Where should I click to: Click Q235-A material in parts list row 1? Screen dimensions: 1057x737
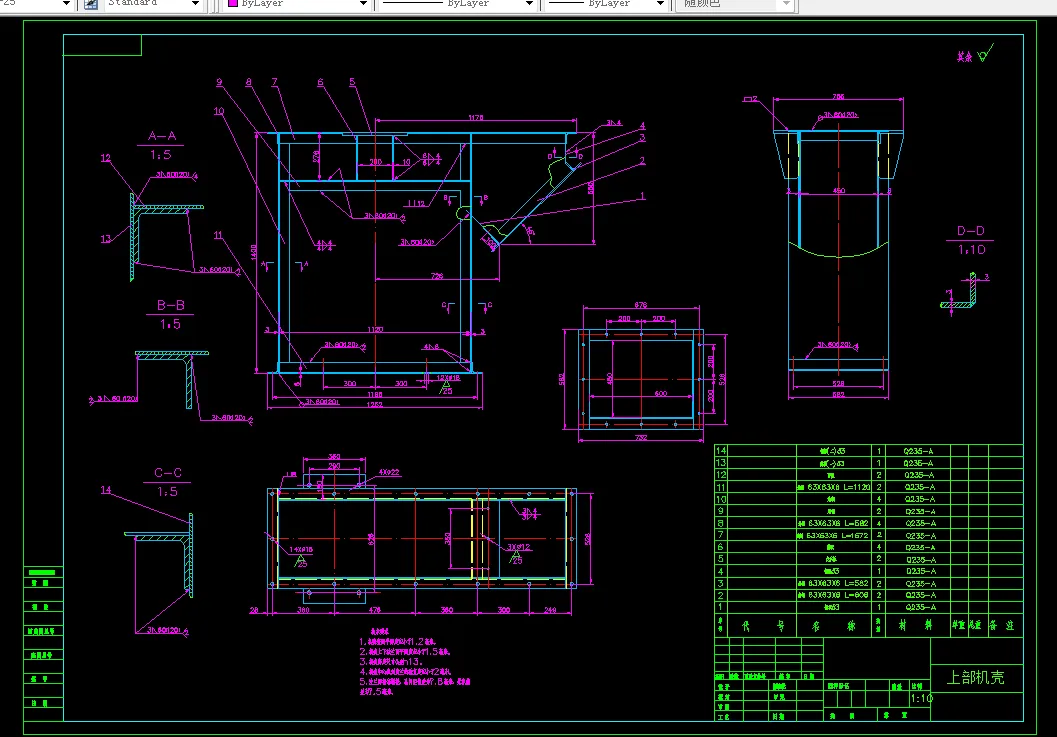(x=921, y=608)
